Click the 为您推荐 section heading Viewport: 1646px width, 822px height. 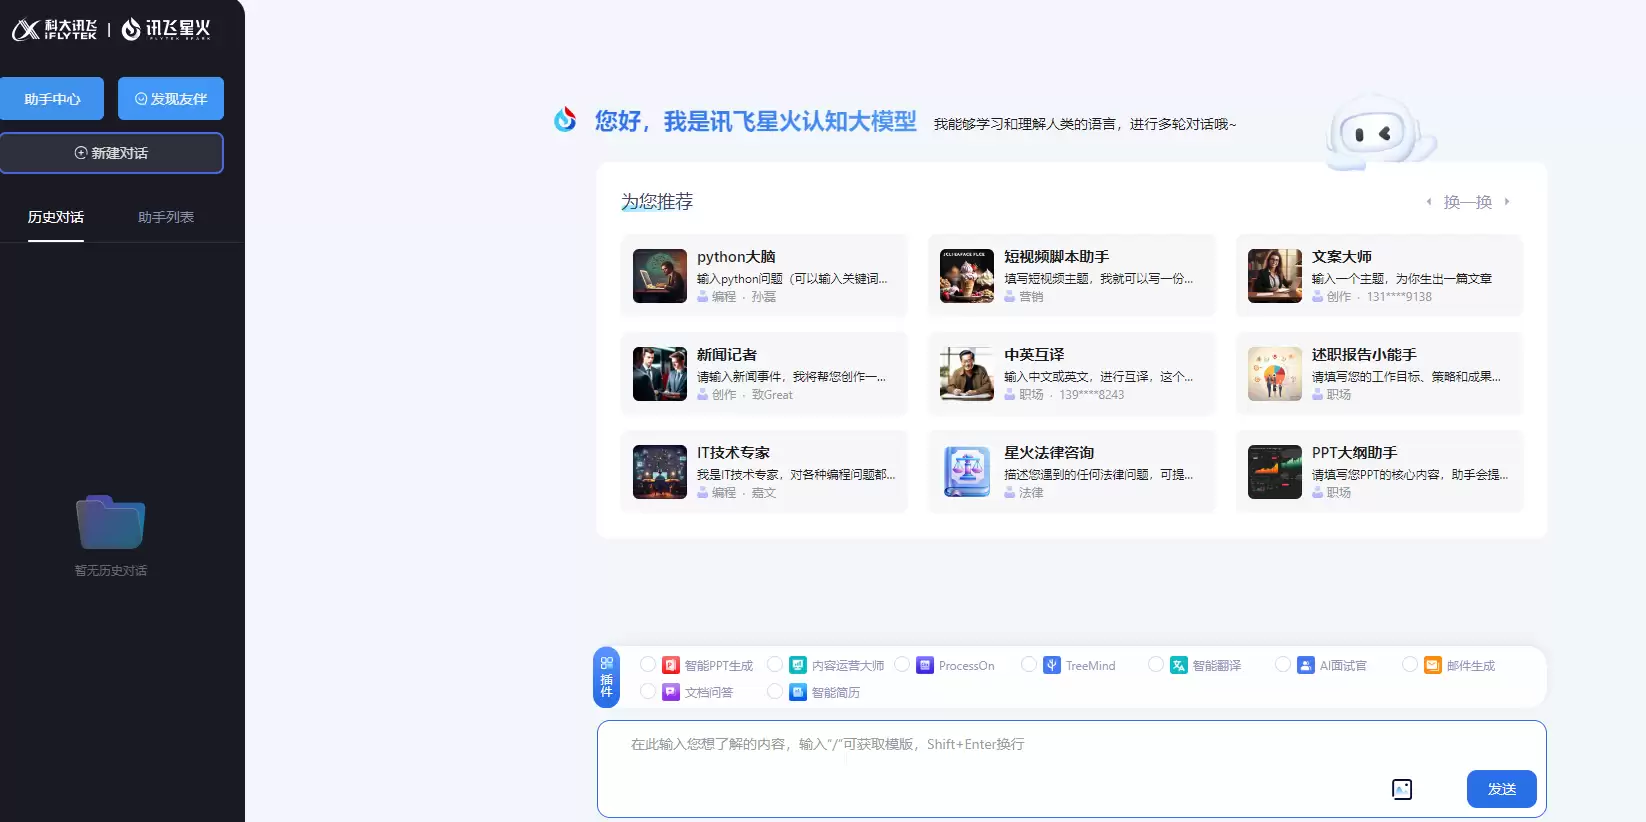coord(657,202)
